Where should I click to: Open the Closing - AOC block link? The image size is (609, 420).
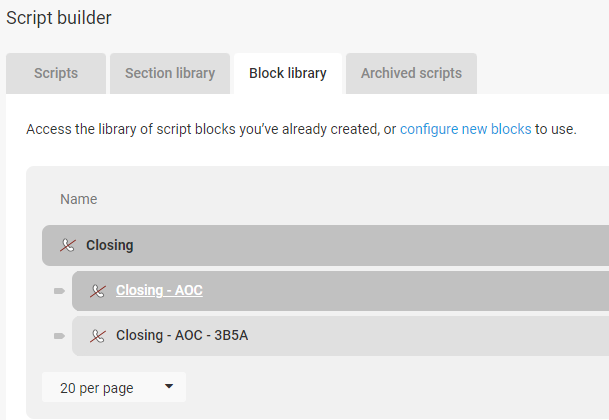tap(159, 290)
